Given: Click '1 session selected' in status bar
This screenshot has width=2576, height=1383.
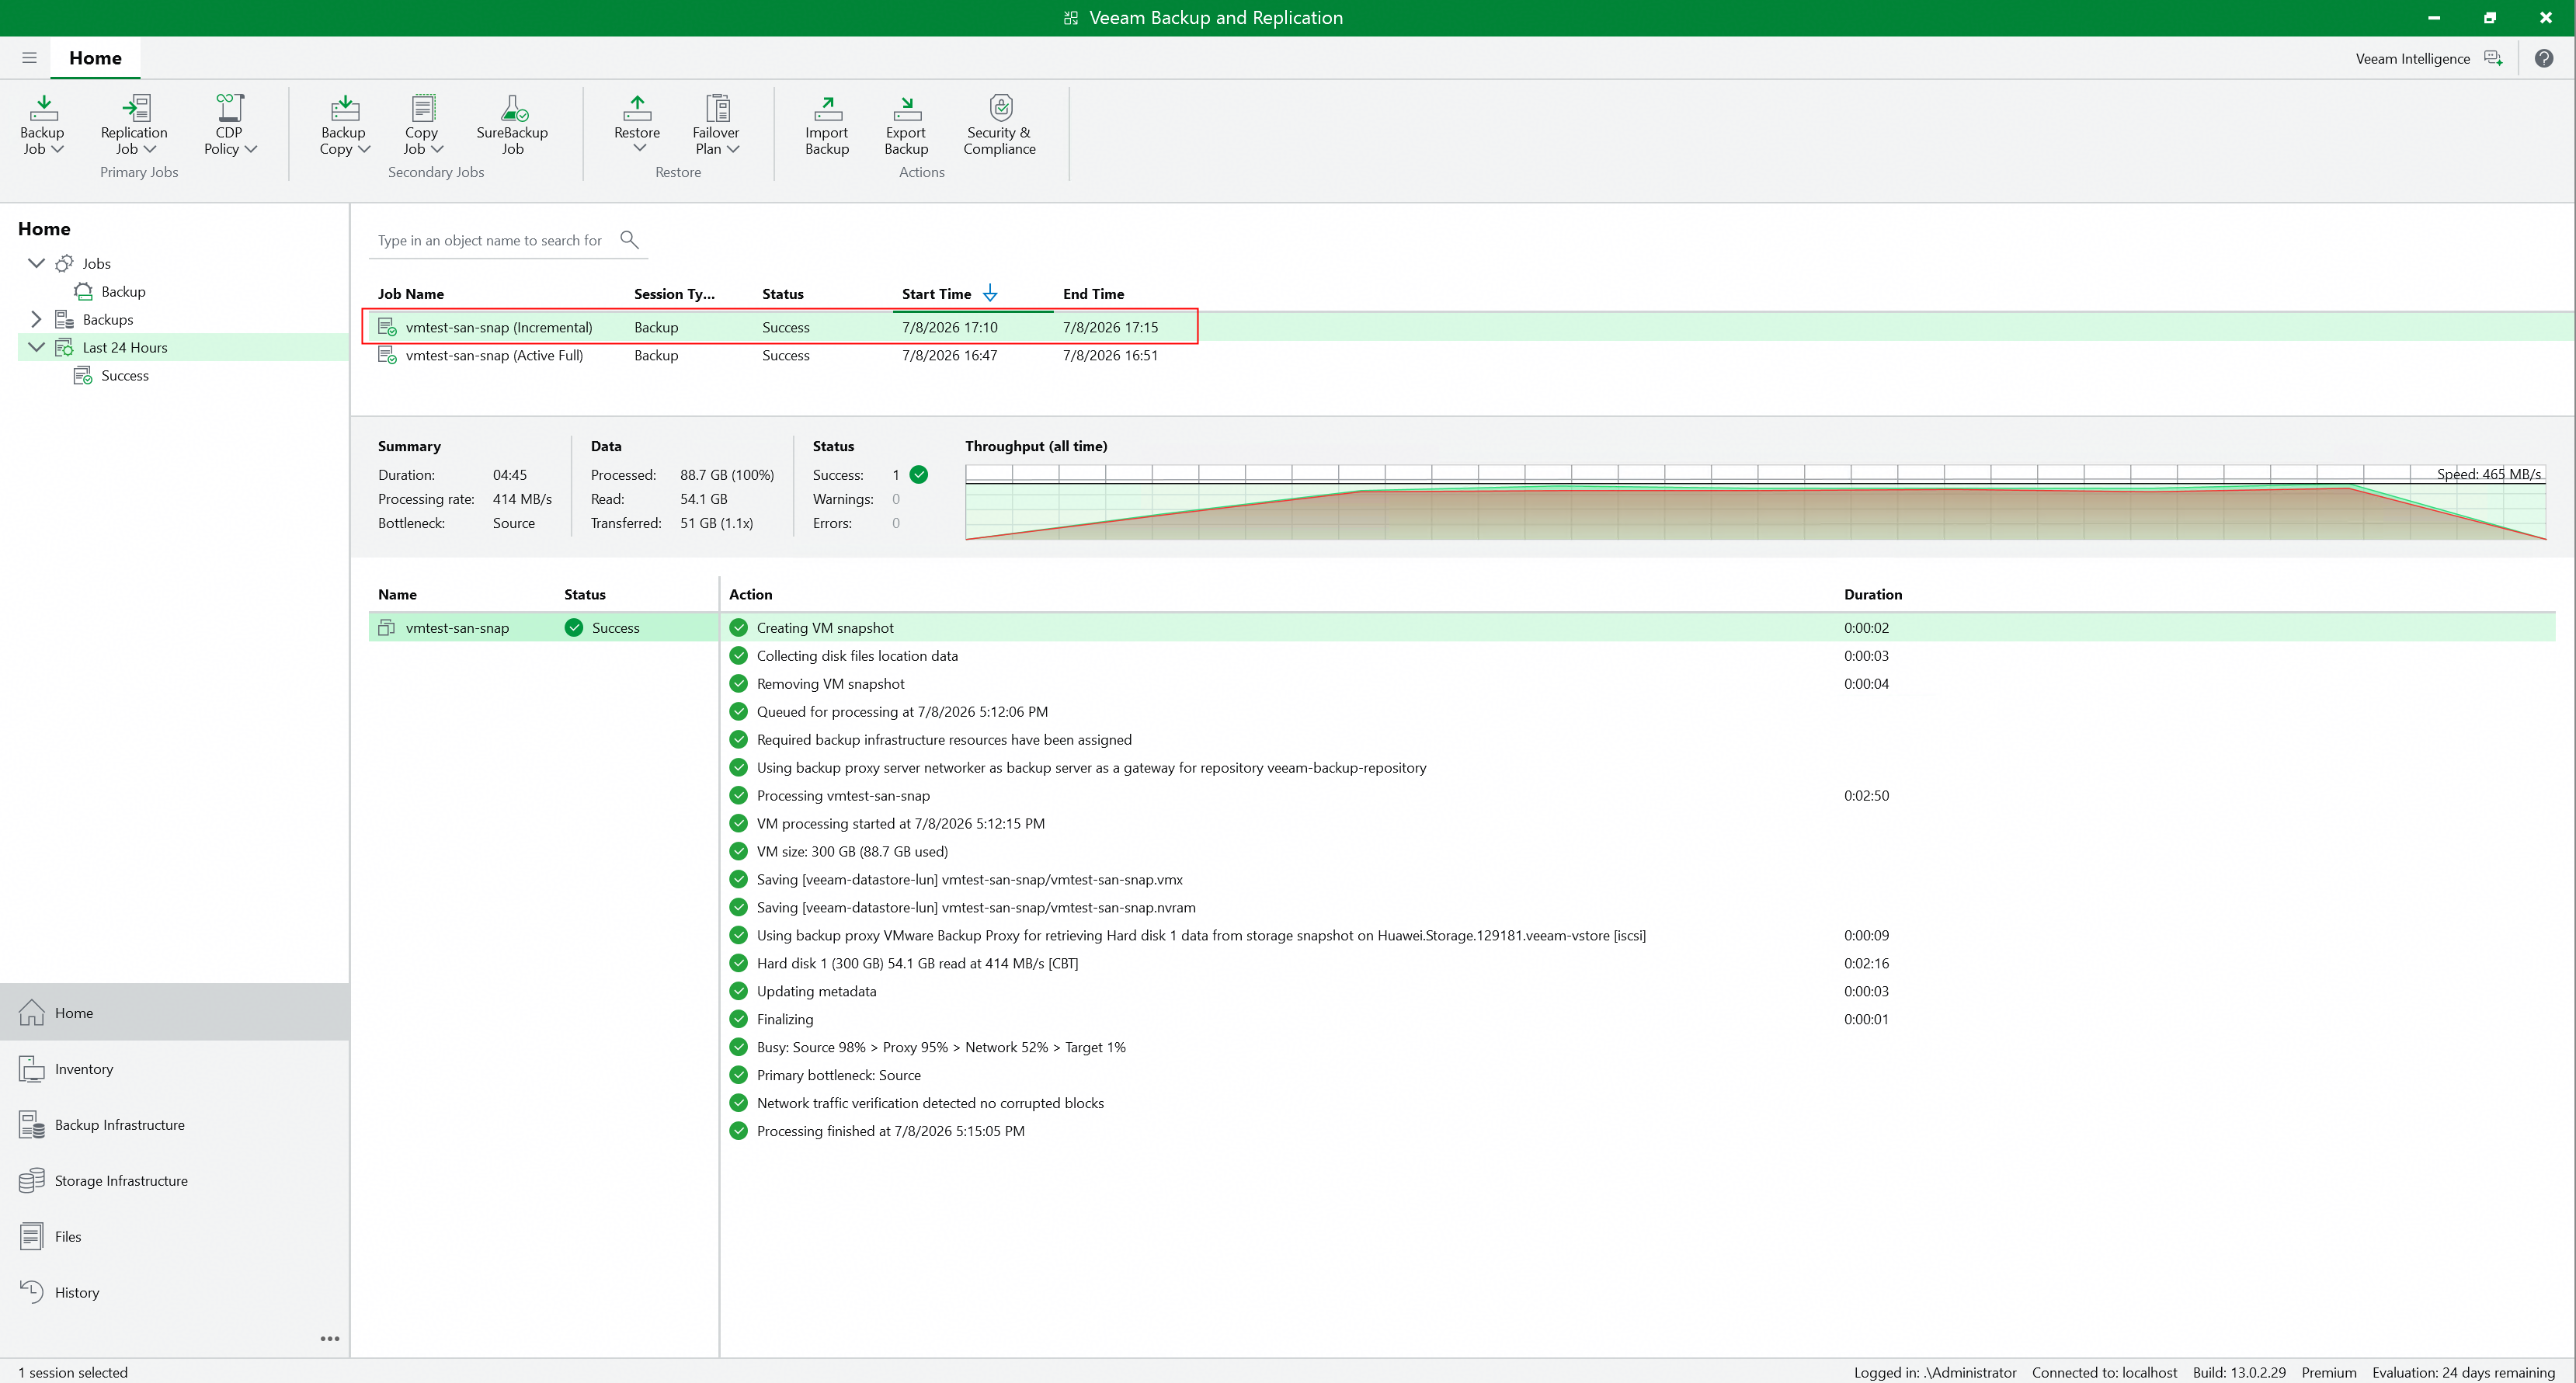Looking at the screenshot, I should (x=73, y=1372).
